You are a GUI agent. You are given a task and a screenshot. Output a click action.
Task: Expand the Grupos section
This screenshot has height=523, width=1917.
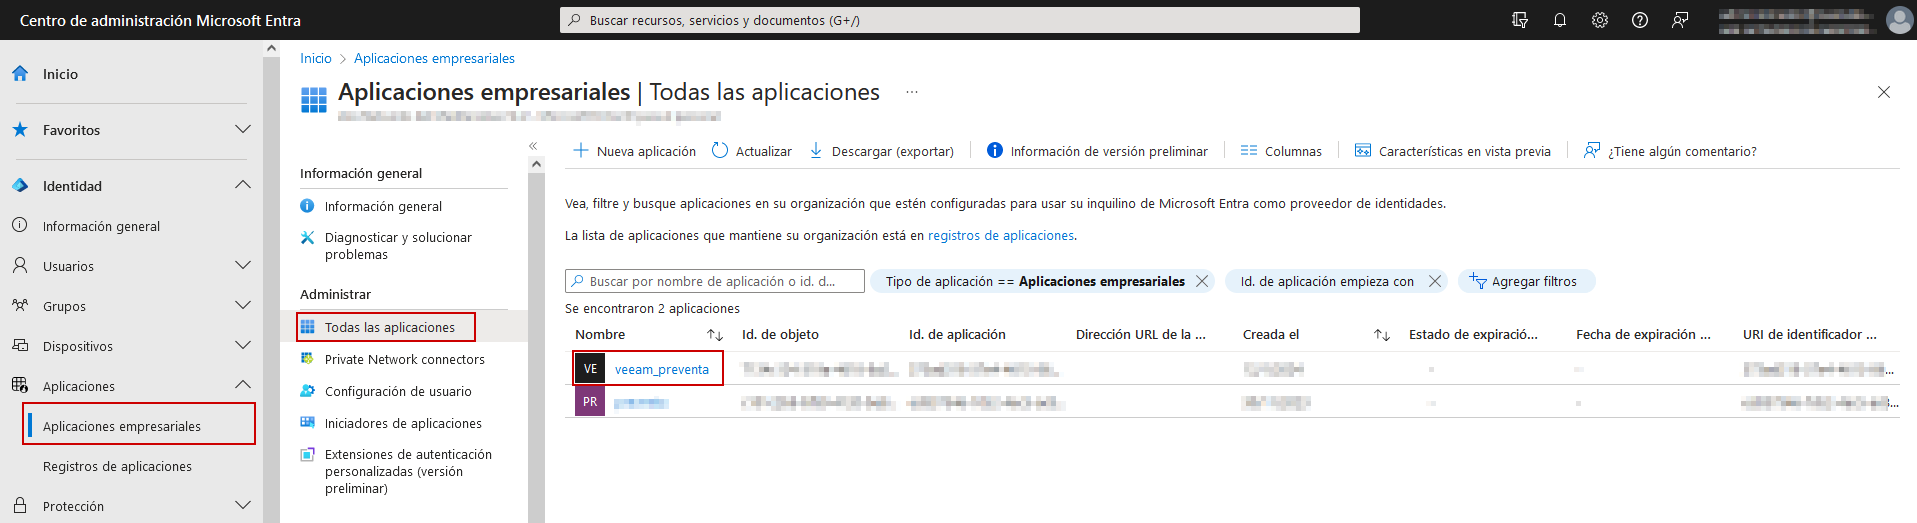(242, 306)
